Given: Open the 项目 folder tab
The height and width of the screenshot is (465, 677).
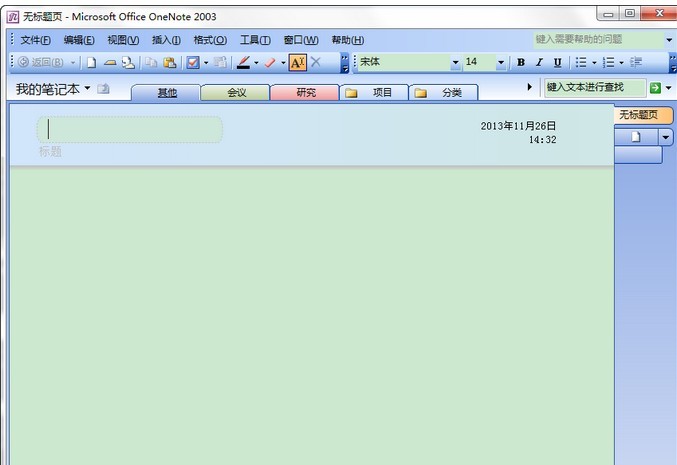Looking at the screenshot, I should click(374, 92).
